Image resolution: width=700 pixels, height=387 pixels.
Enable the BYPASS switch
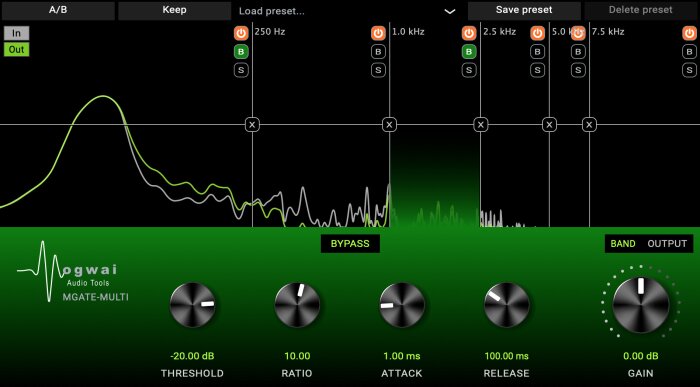coord(350,244)
